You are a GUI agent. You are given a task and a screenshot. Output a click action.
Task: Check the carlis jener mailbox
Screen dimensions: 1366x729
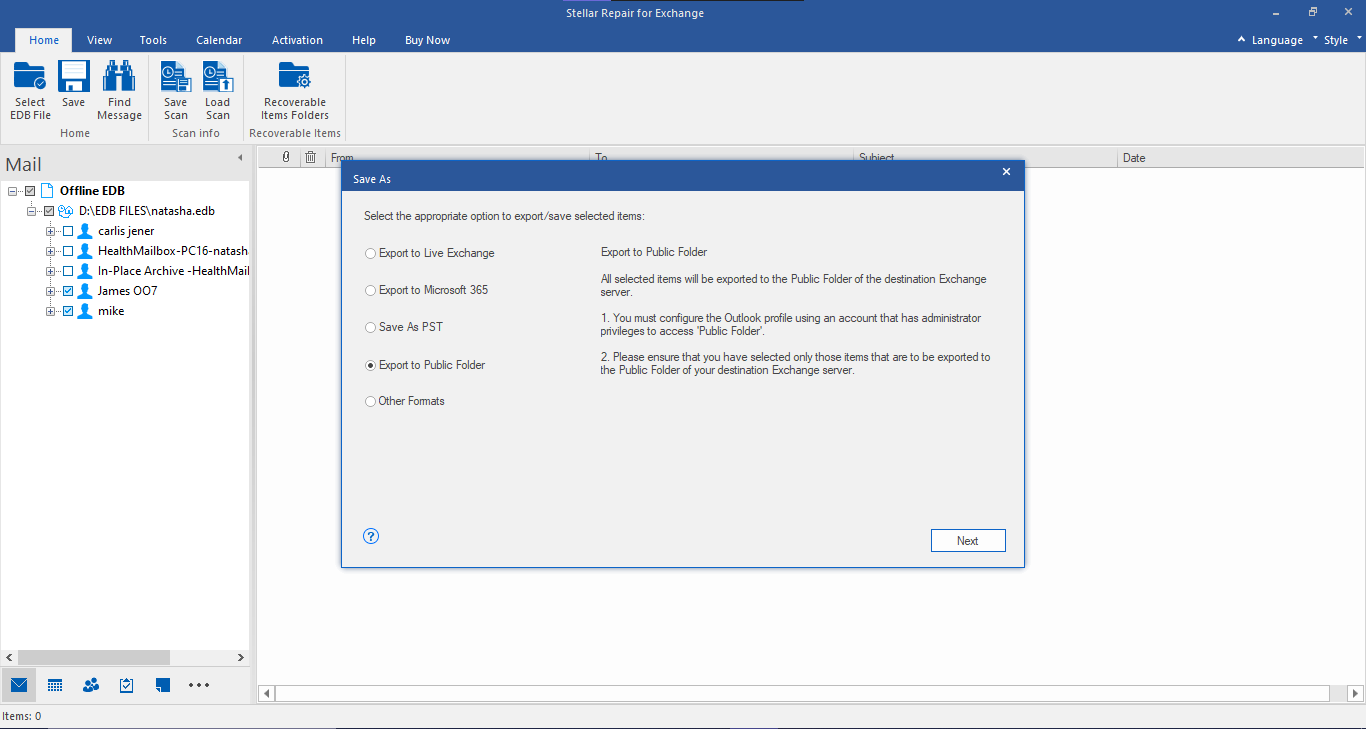click(x=68, y=231)
